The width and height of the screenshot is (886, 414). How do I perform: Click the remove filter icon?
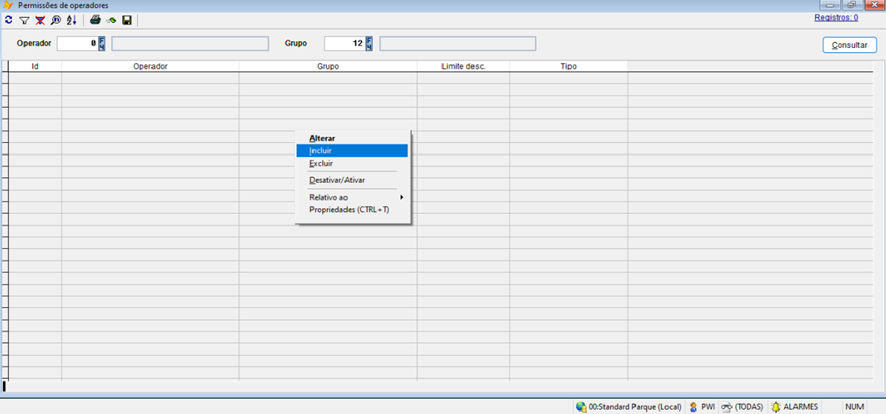click(40, 20)
